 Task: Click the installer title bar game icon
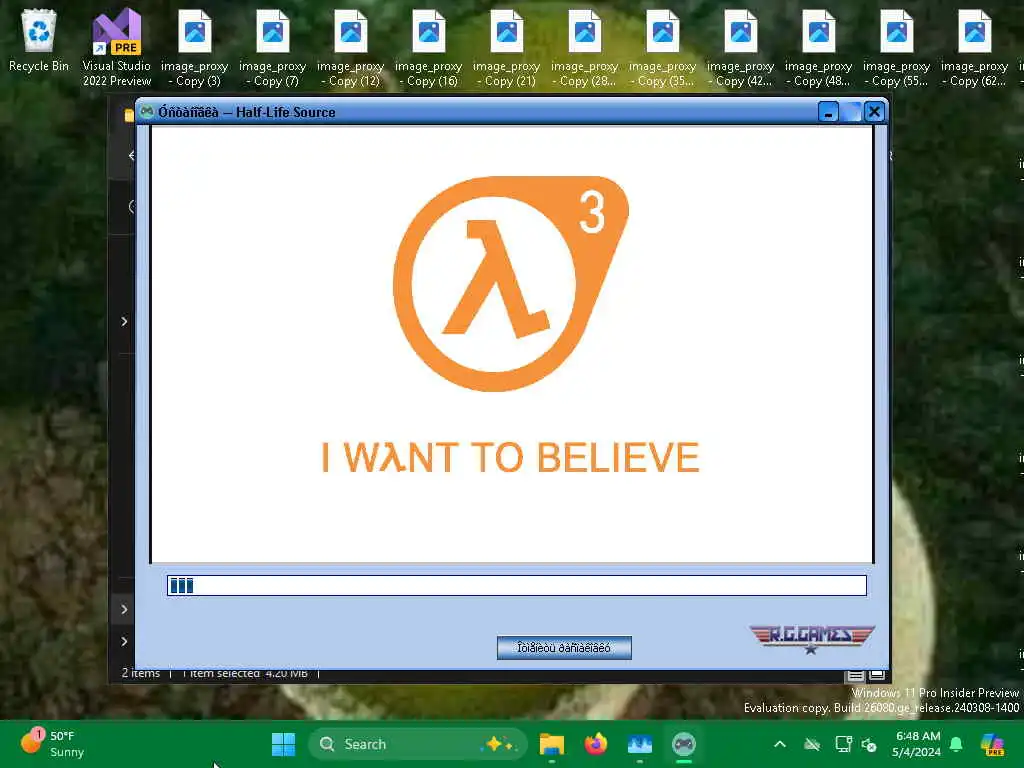coord(147,112)
